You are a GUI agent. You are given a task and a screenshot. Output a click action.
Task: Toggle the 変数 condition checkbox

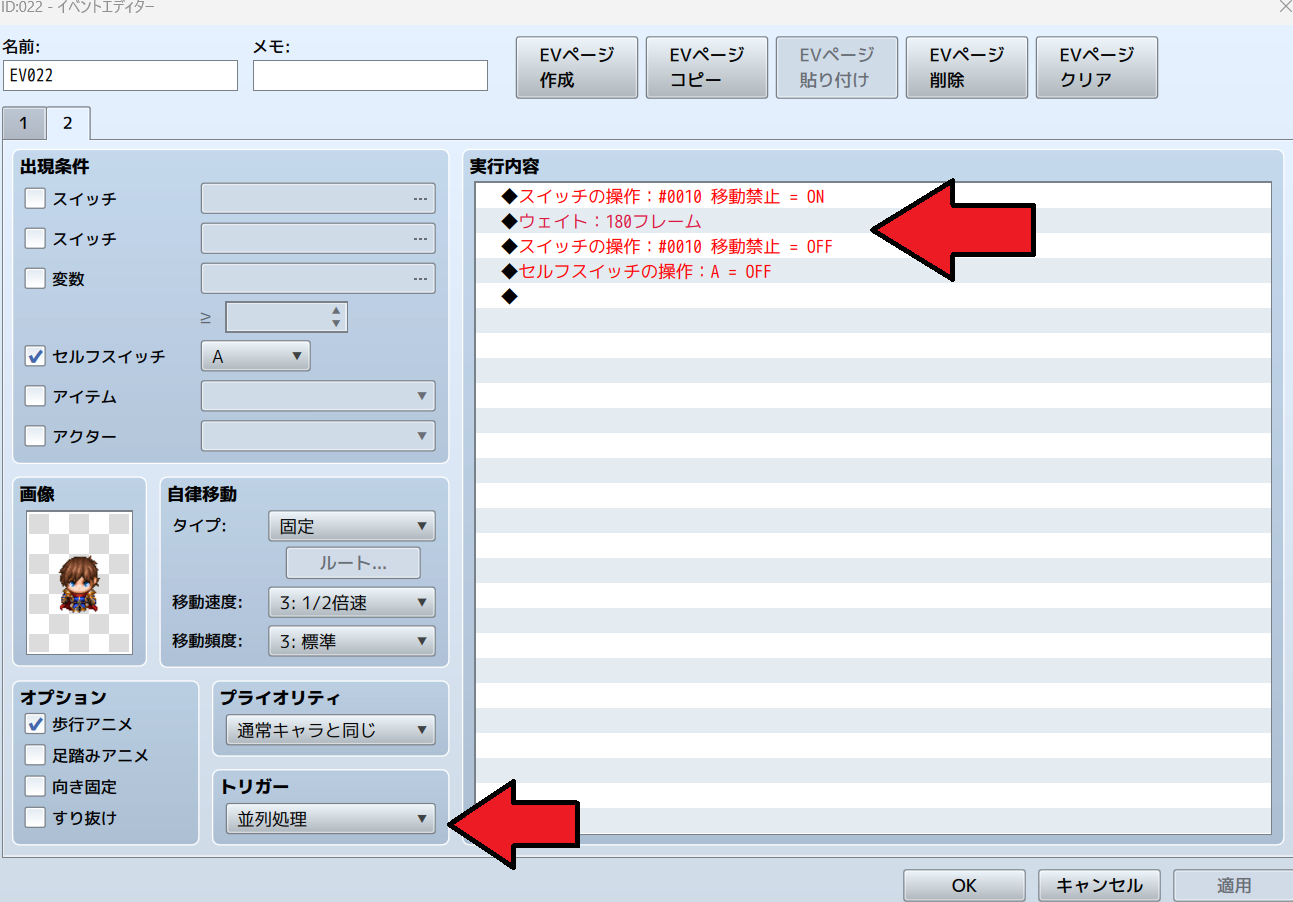(35, 278)
